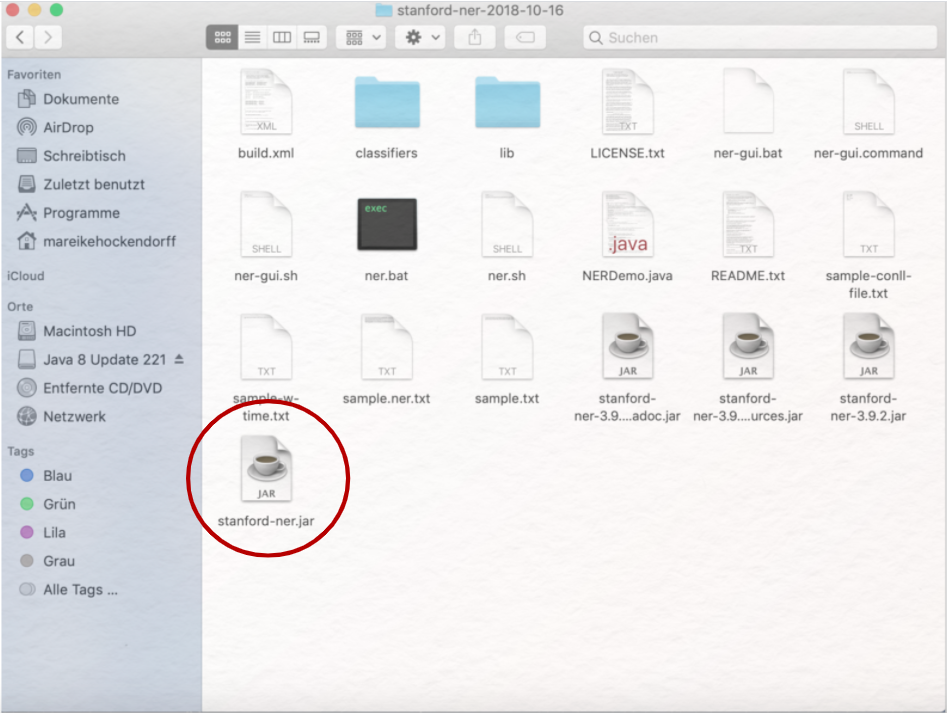Select the stanford-ner.jar icon

pos(266,469)
